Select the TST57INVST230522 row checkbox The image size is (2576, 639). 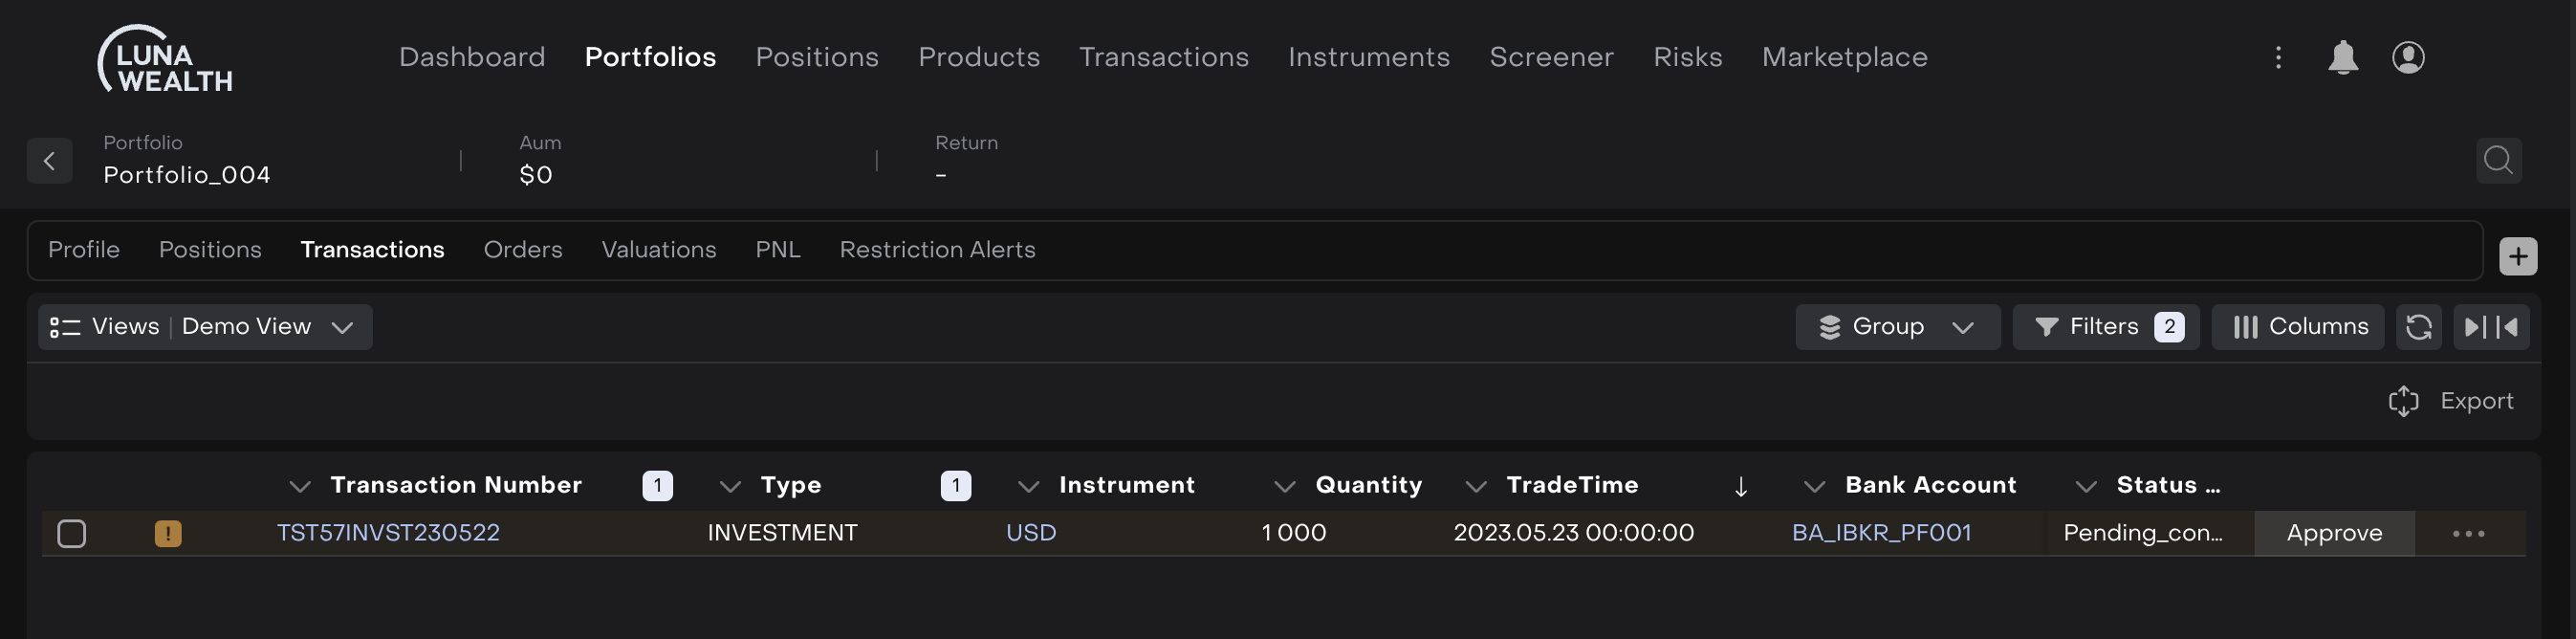coord(72,533)
